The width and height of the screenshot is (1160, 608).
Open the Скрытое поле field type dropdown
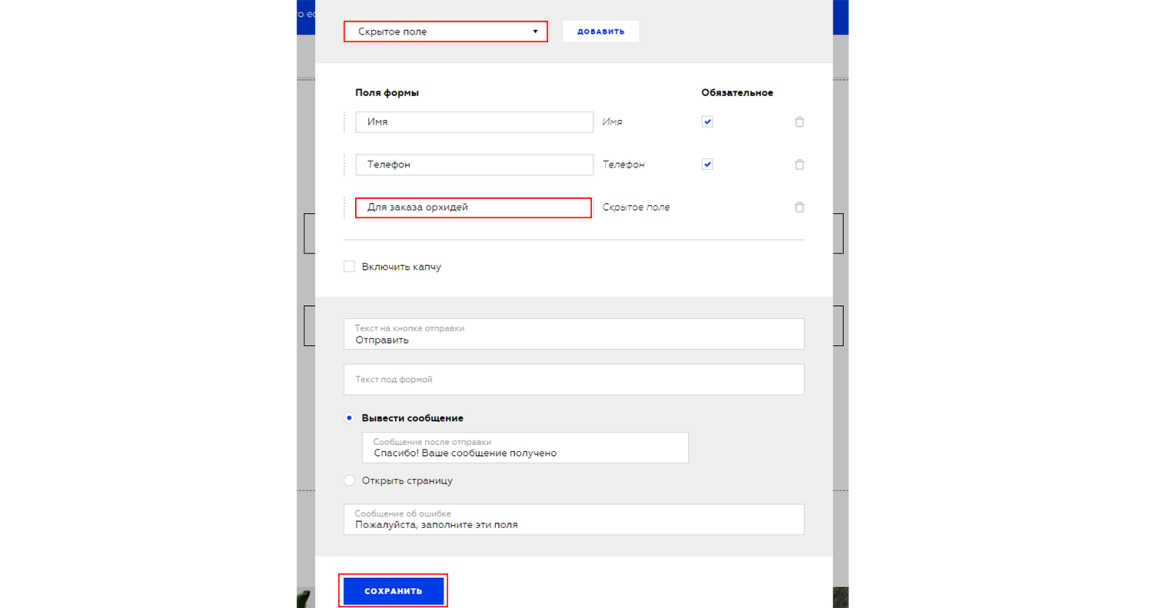(x=445, y=32)
